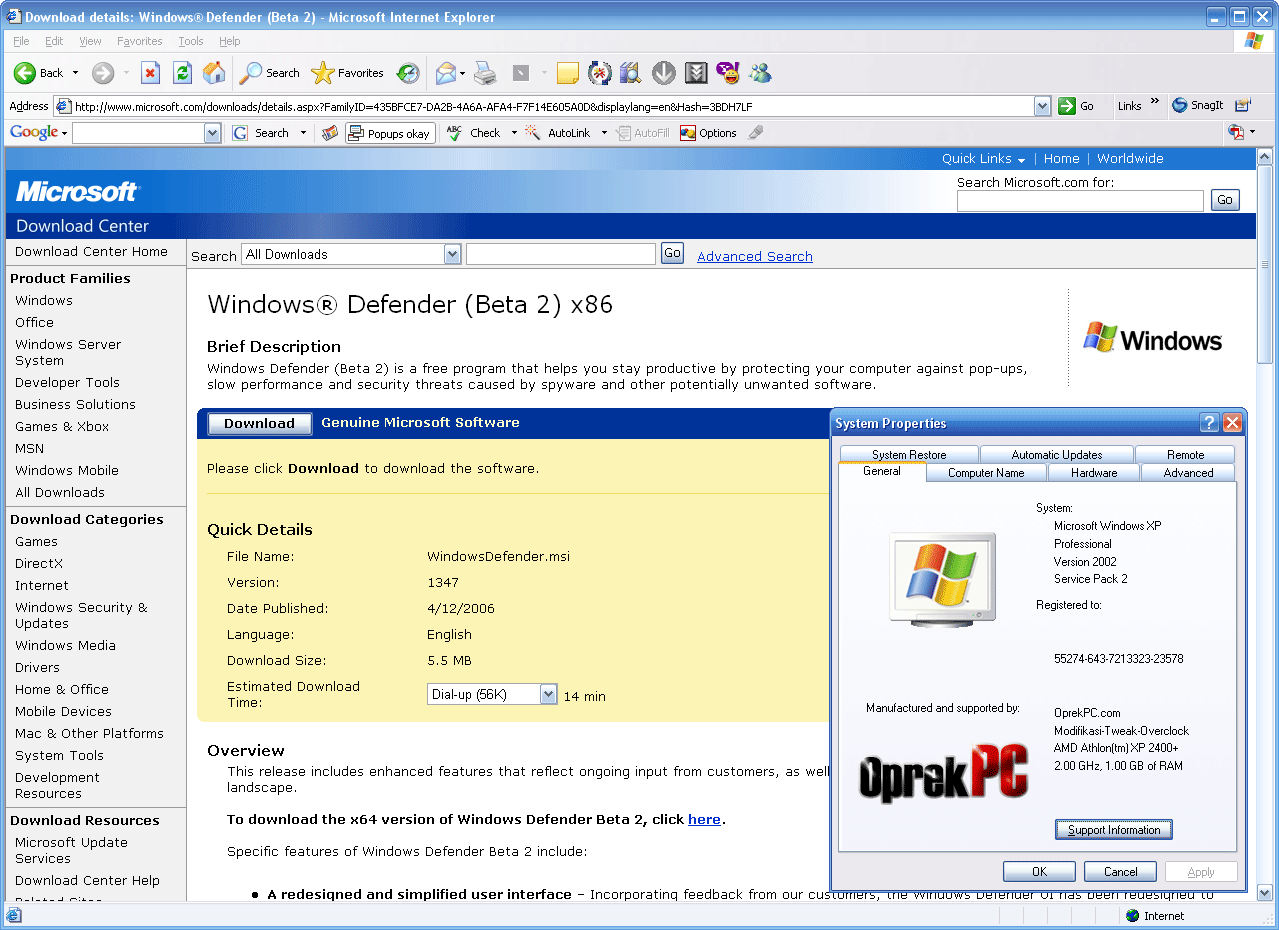Expand the All Downloads search dropdown

(452, 255)
